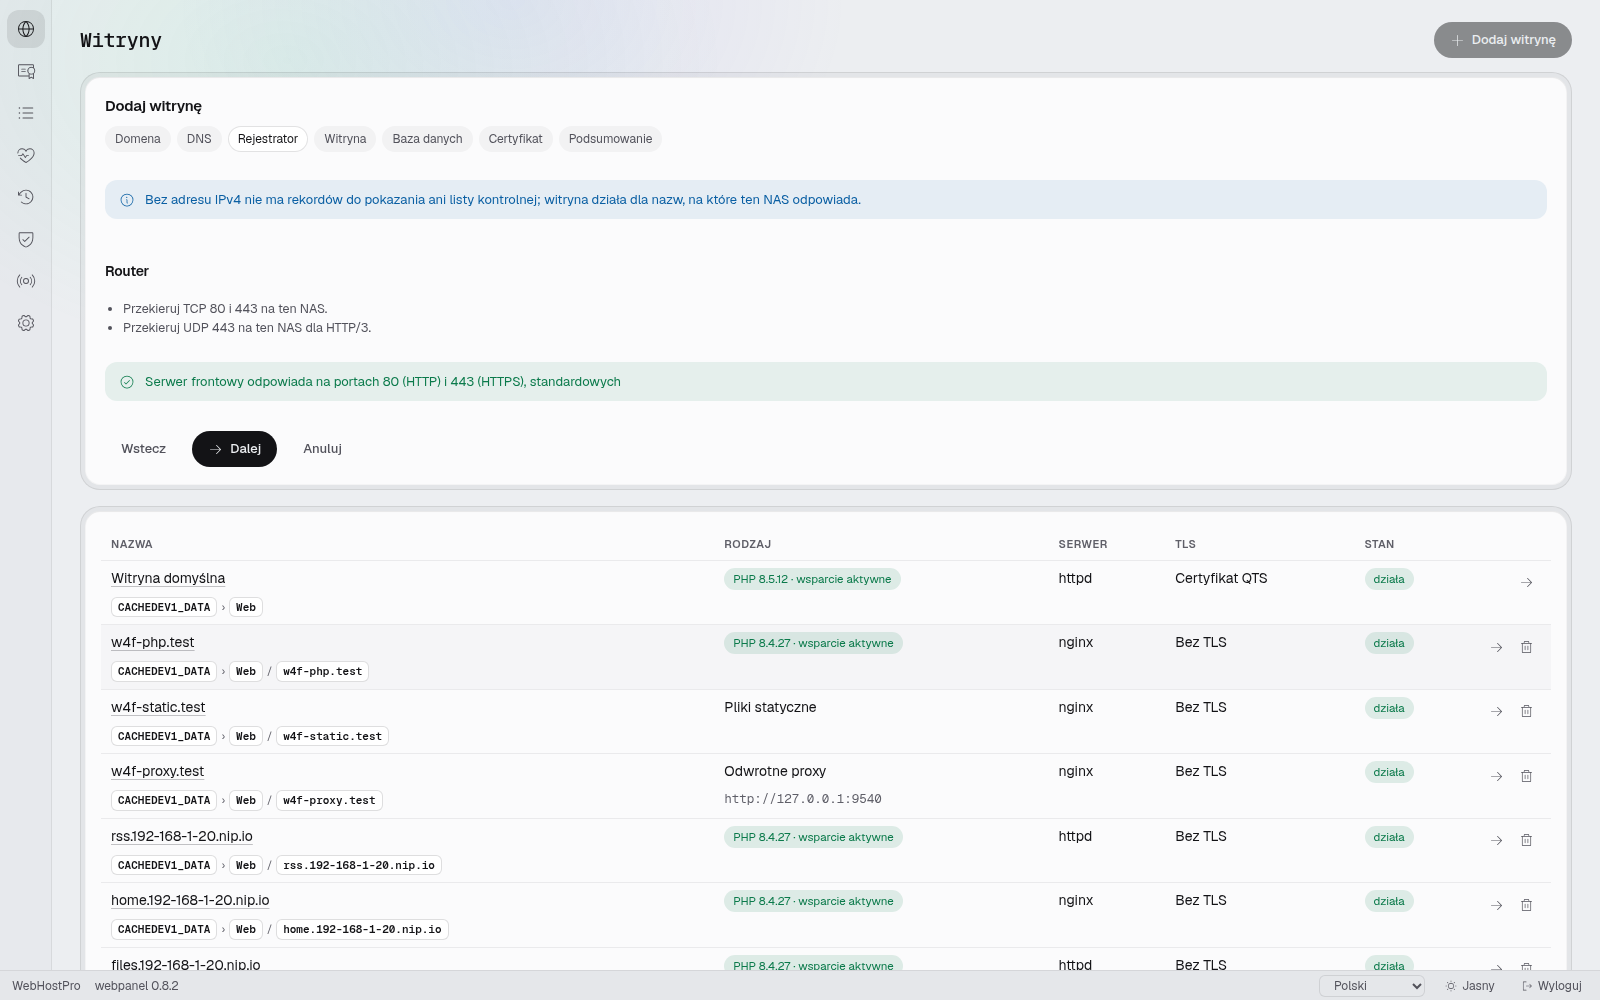Click the Dalej button
1600x1000 pixels.
pos(234,449)
